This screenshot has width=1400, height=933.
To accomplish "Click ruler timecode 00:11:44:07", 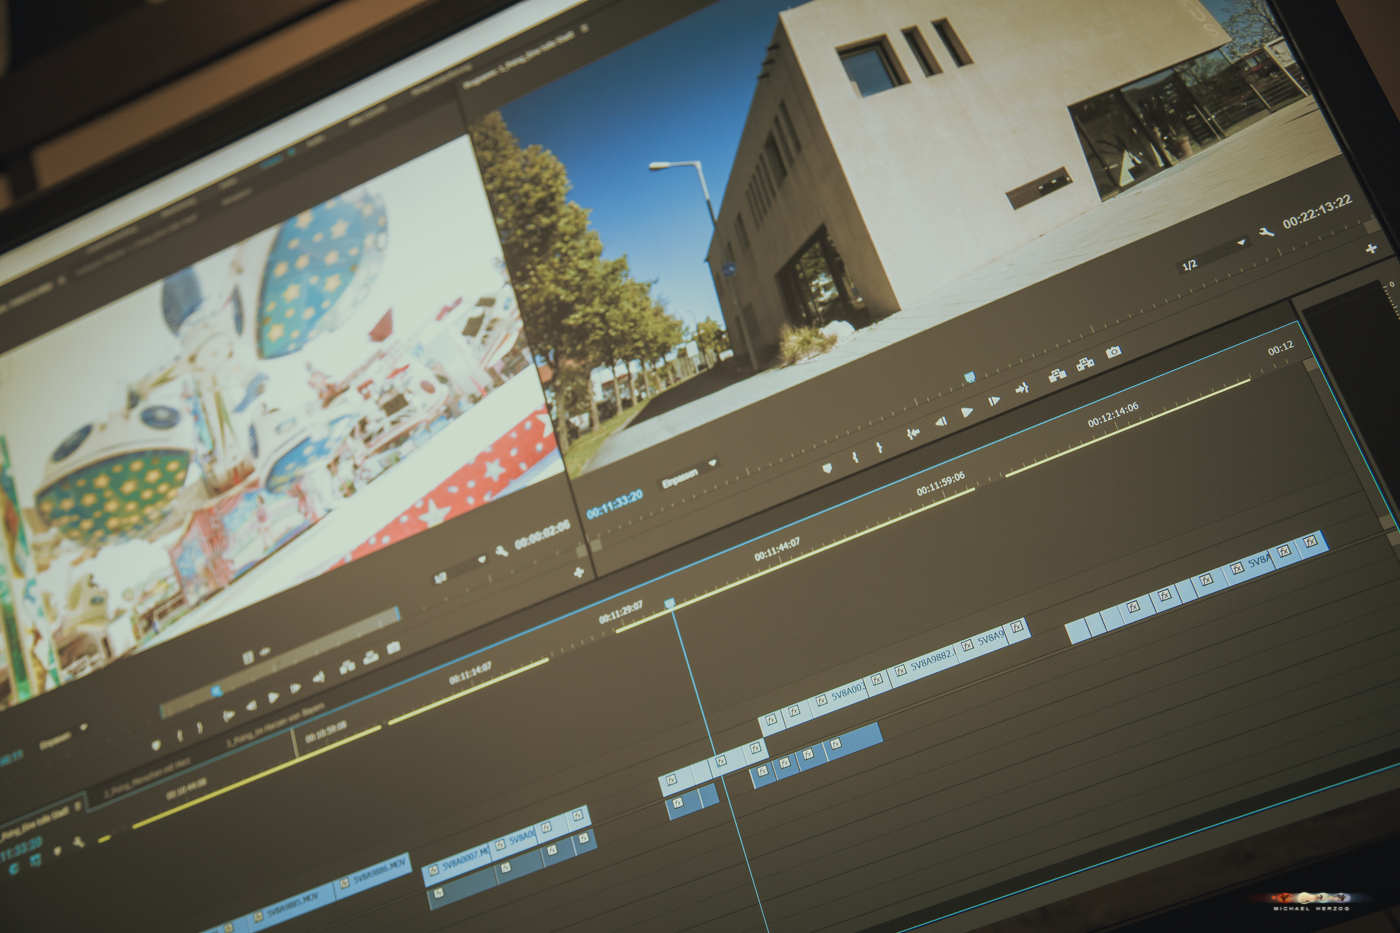I will [777, 549].
